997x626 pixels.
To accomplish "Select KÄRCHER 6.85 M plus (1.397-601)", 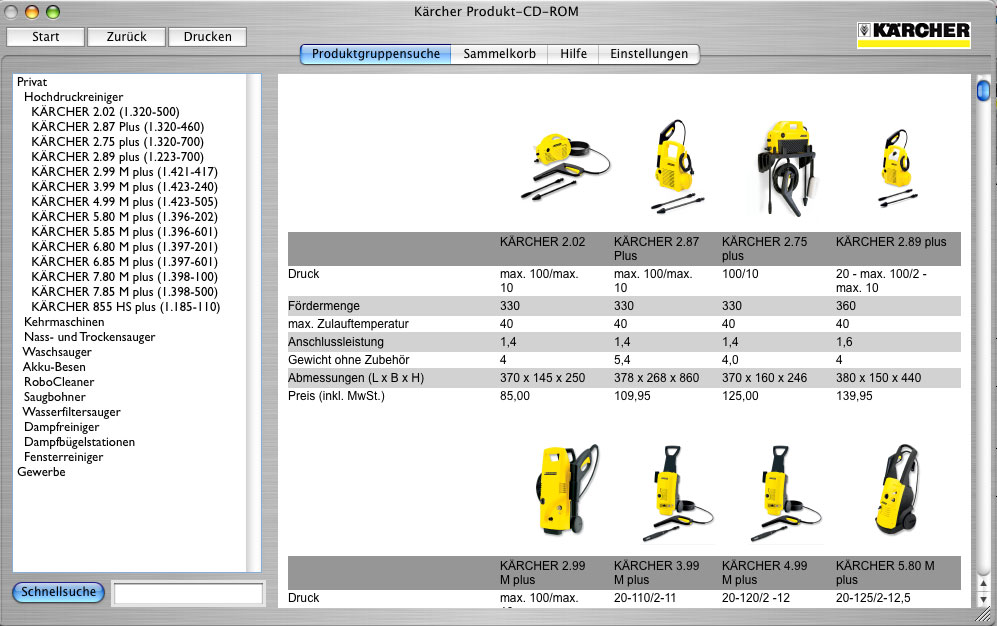I will pos(125,262).
